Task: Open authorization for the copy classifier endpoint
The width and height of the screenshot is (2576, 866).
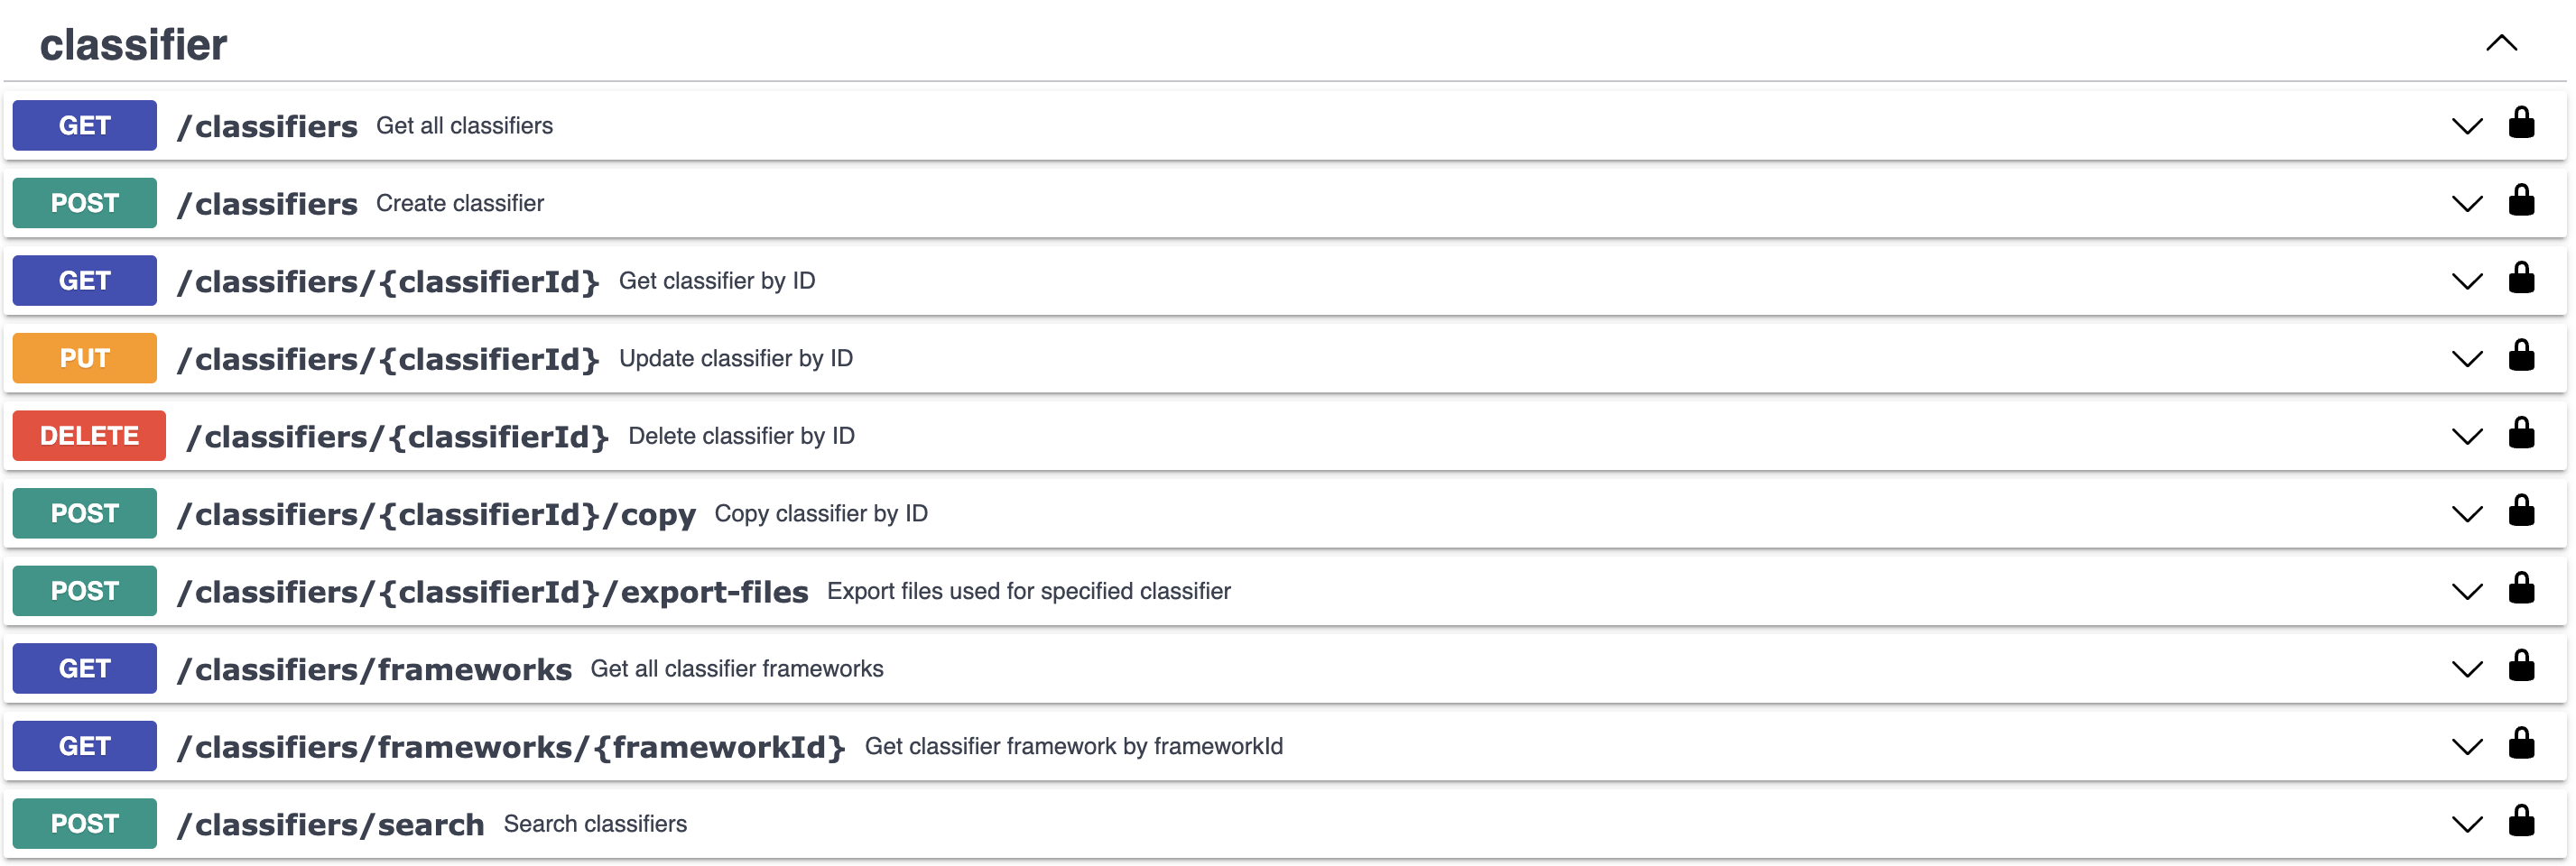Action: (2522, 512)
